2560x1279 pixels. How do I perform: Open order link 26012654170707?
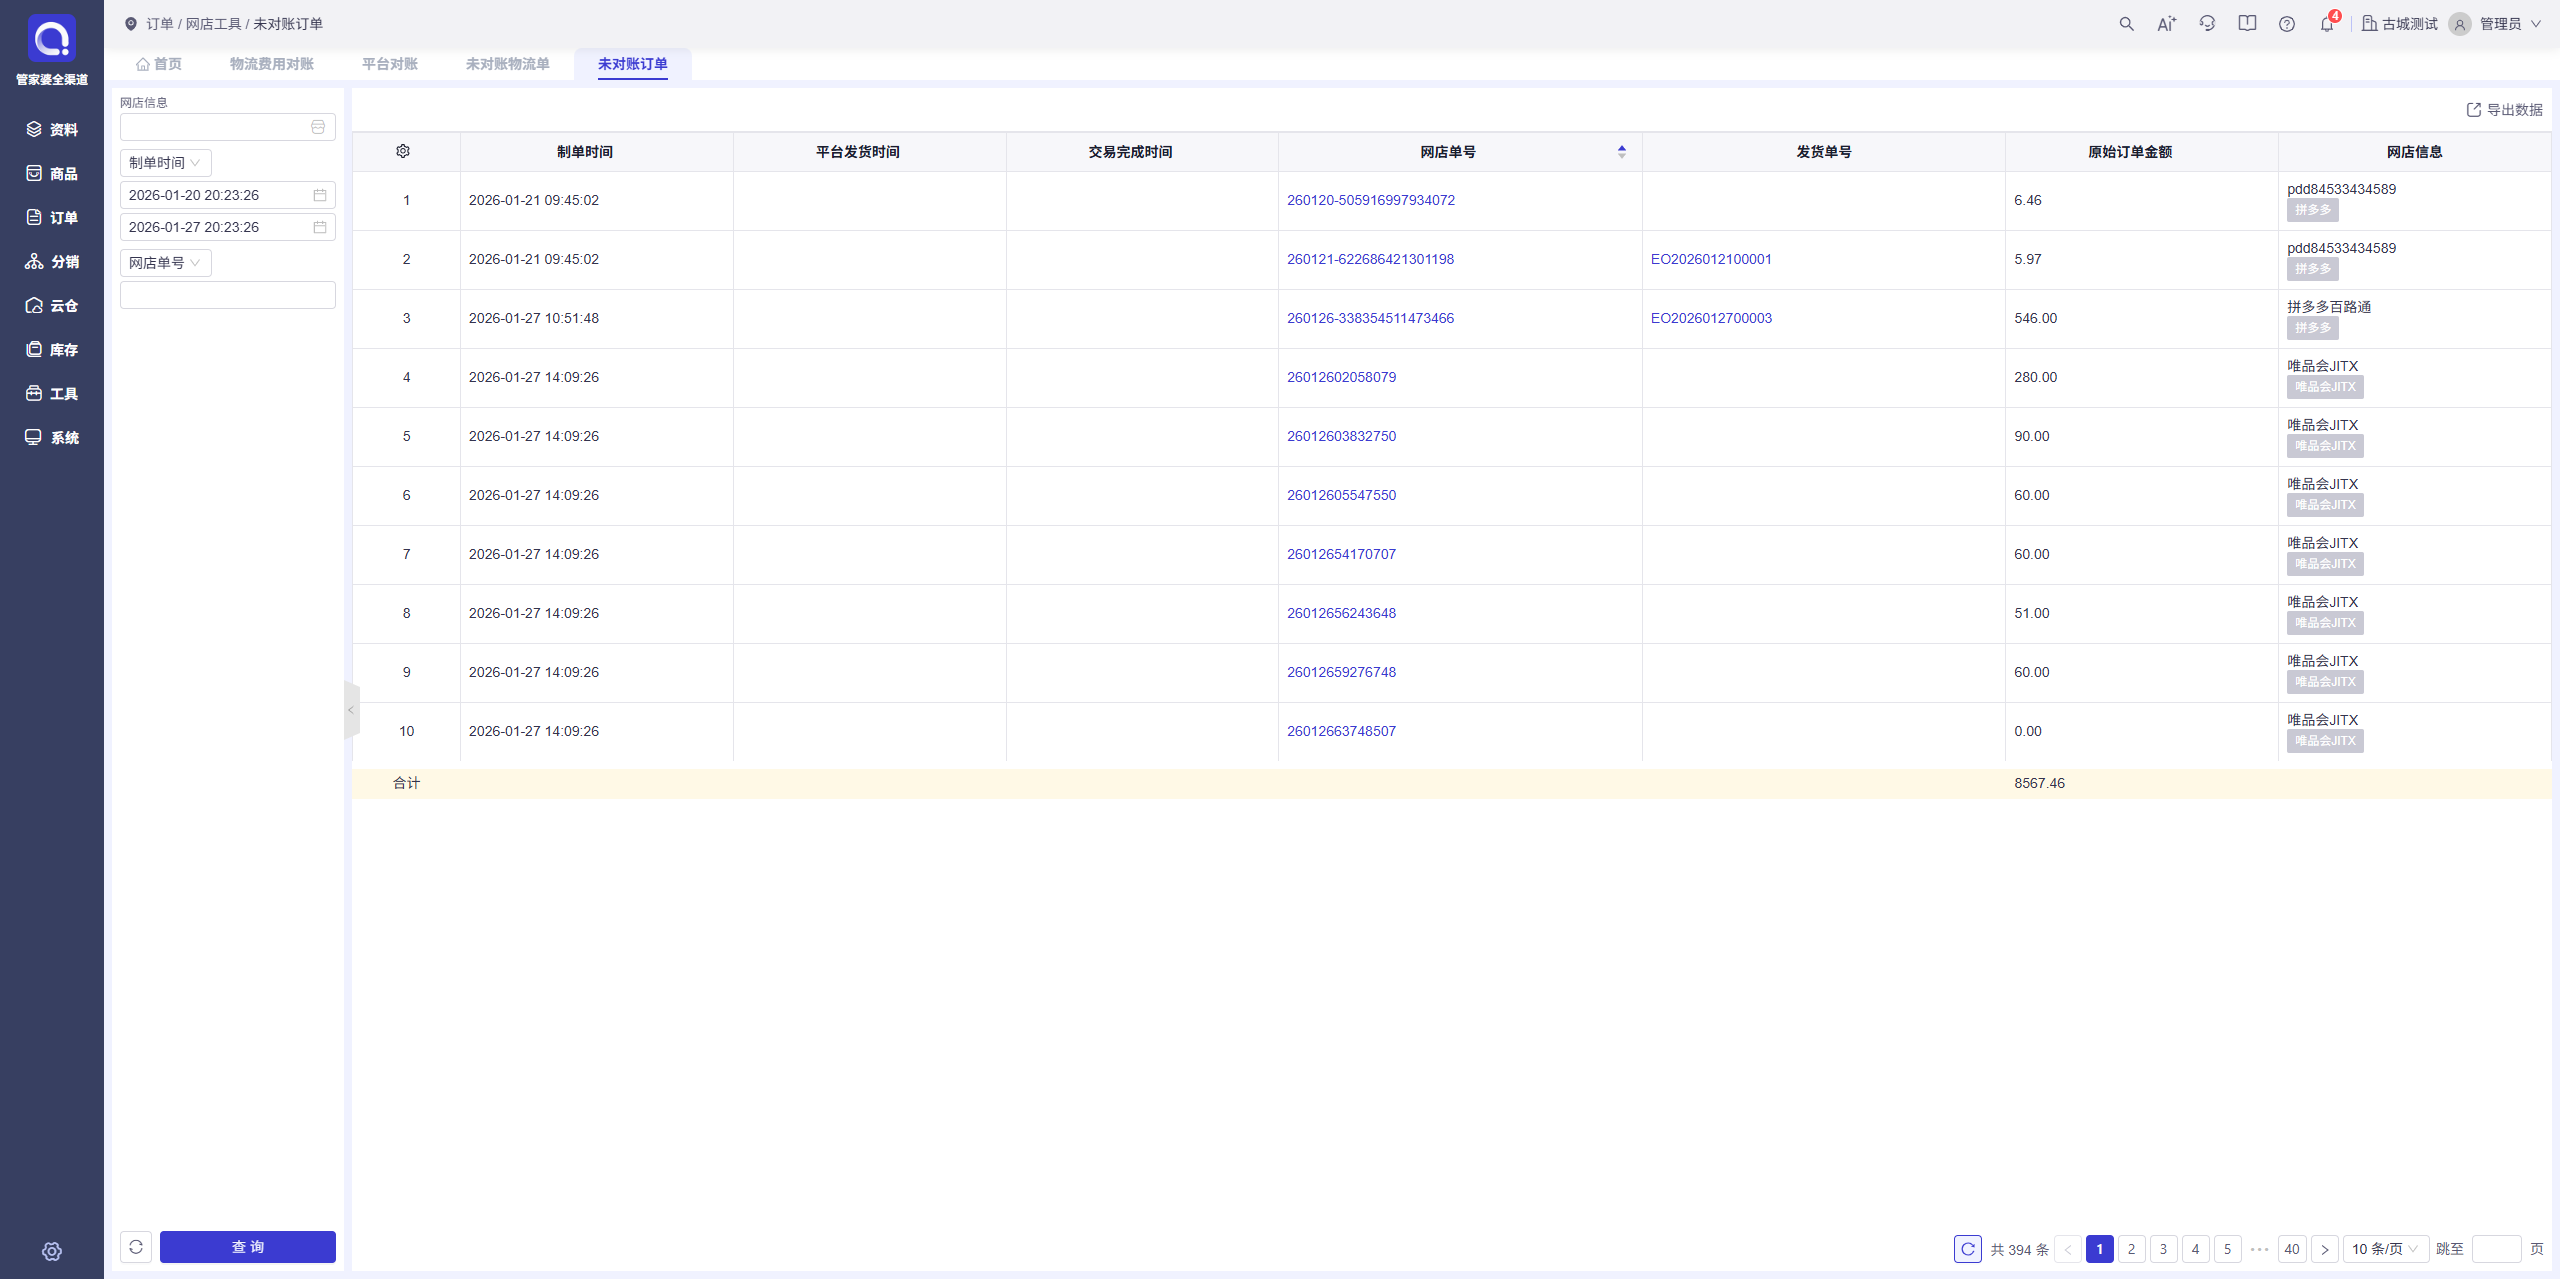coord(1341,554)
